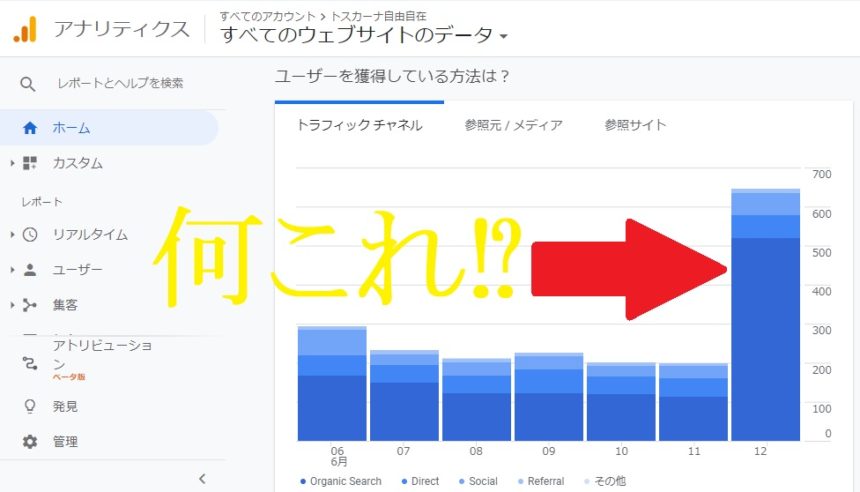The width and height of the screenshot is (860, 492).
Task: Click the Google Analytics logo icon
Action: coord(25,29)
